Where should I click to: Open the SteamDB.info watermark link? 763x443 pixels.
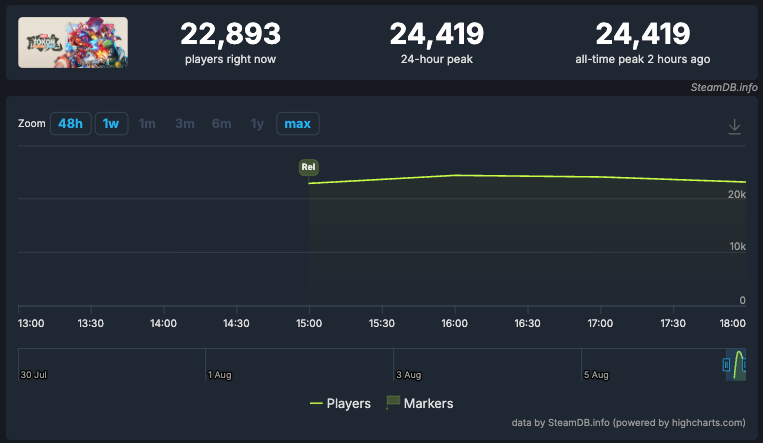pos(724,87)
